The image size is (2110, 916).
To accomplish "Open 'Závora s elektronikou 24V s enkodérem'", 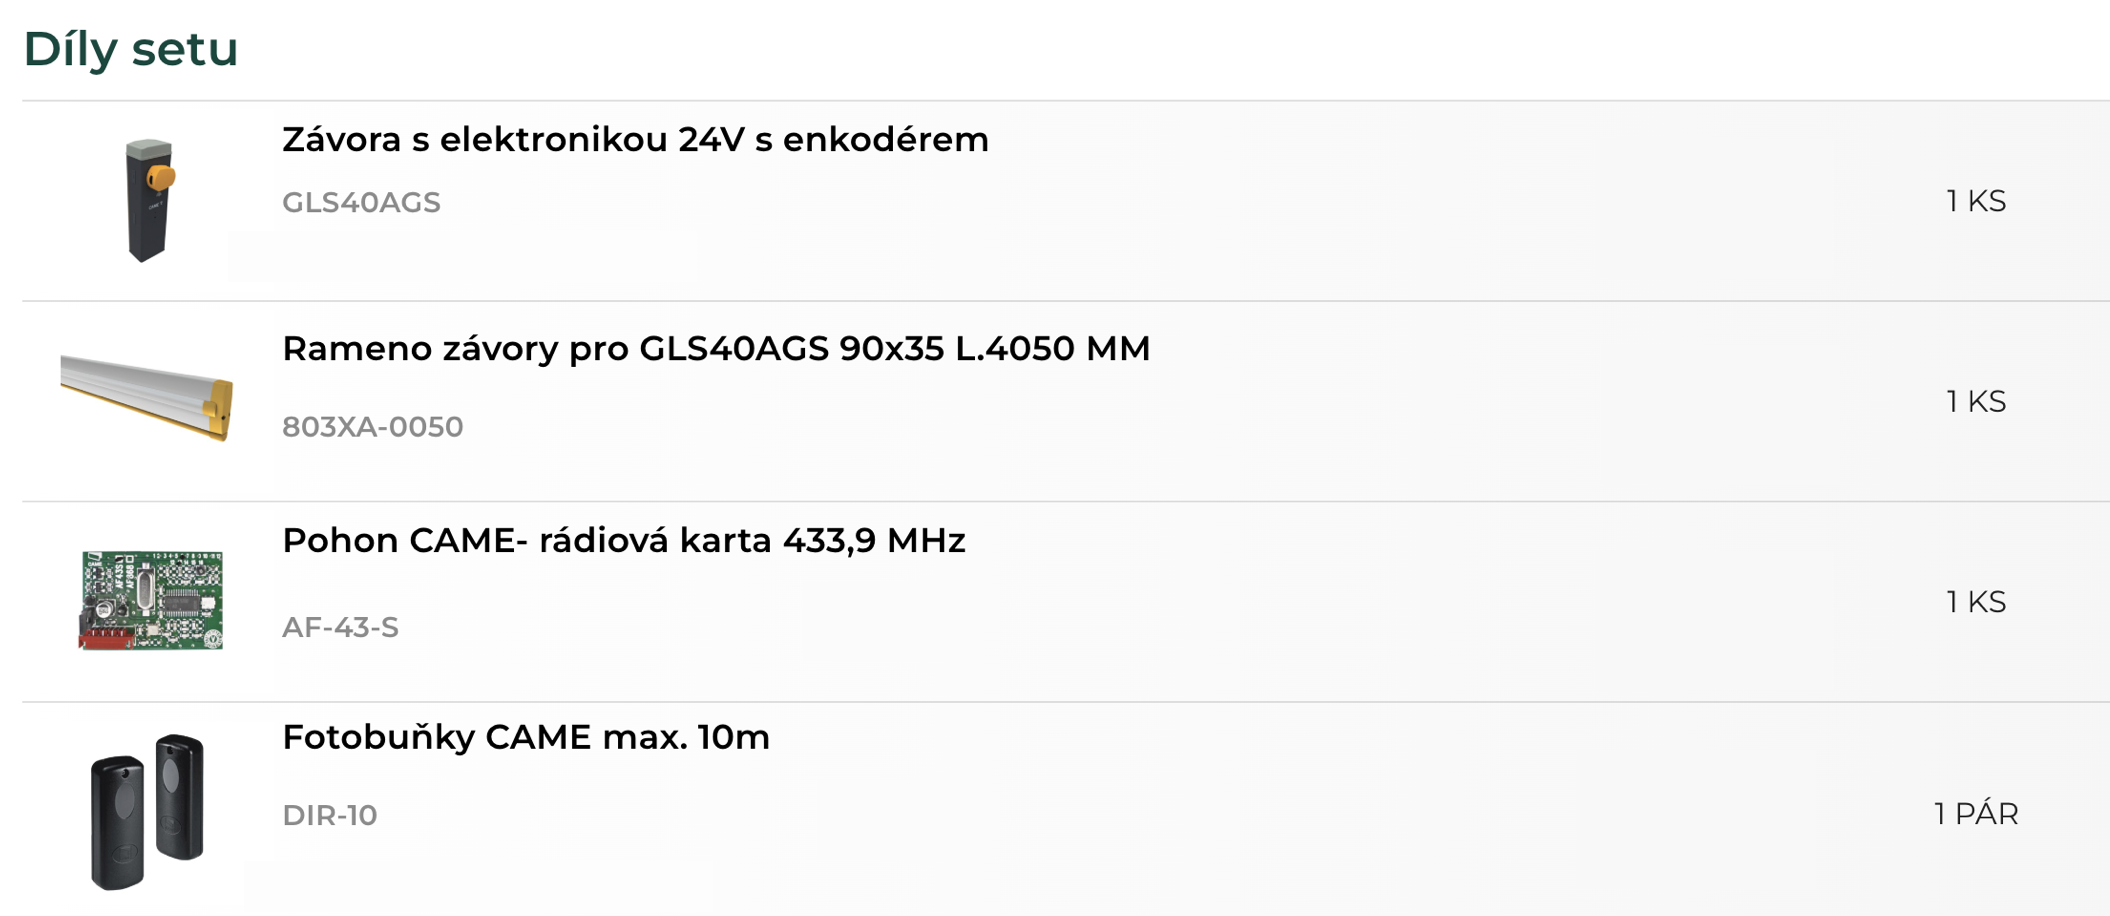I will point(635,140).
